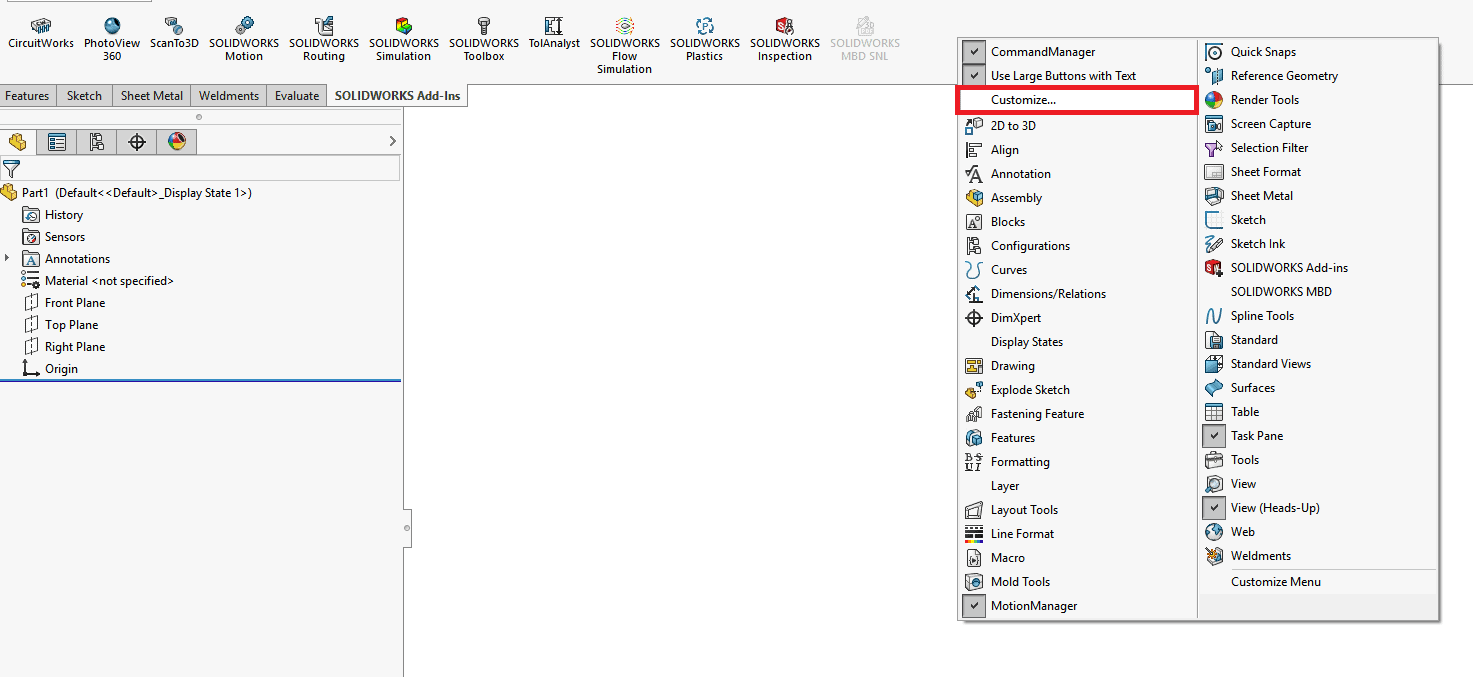This screenshot has width=1473, height=677.
Task: Toggle SOLIDWORKS MBD toolbar entry
Action: click(x=1318, y=292)
